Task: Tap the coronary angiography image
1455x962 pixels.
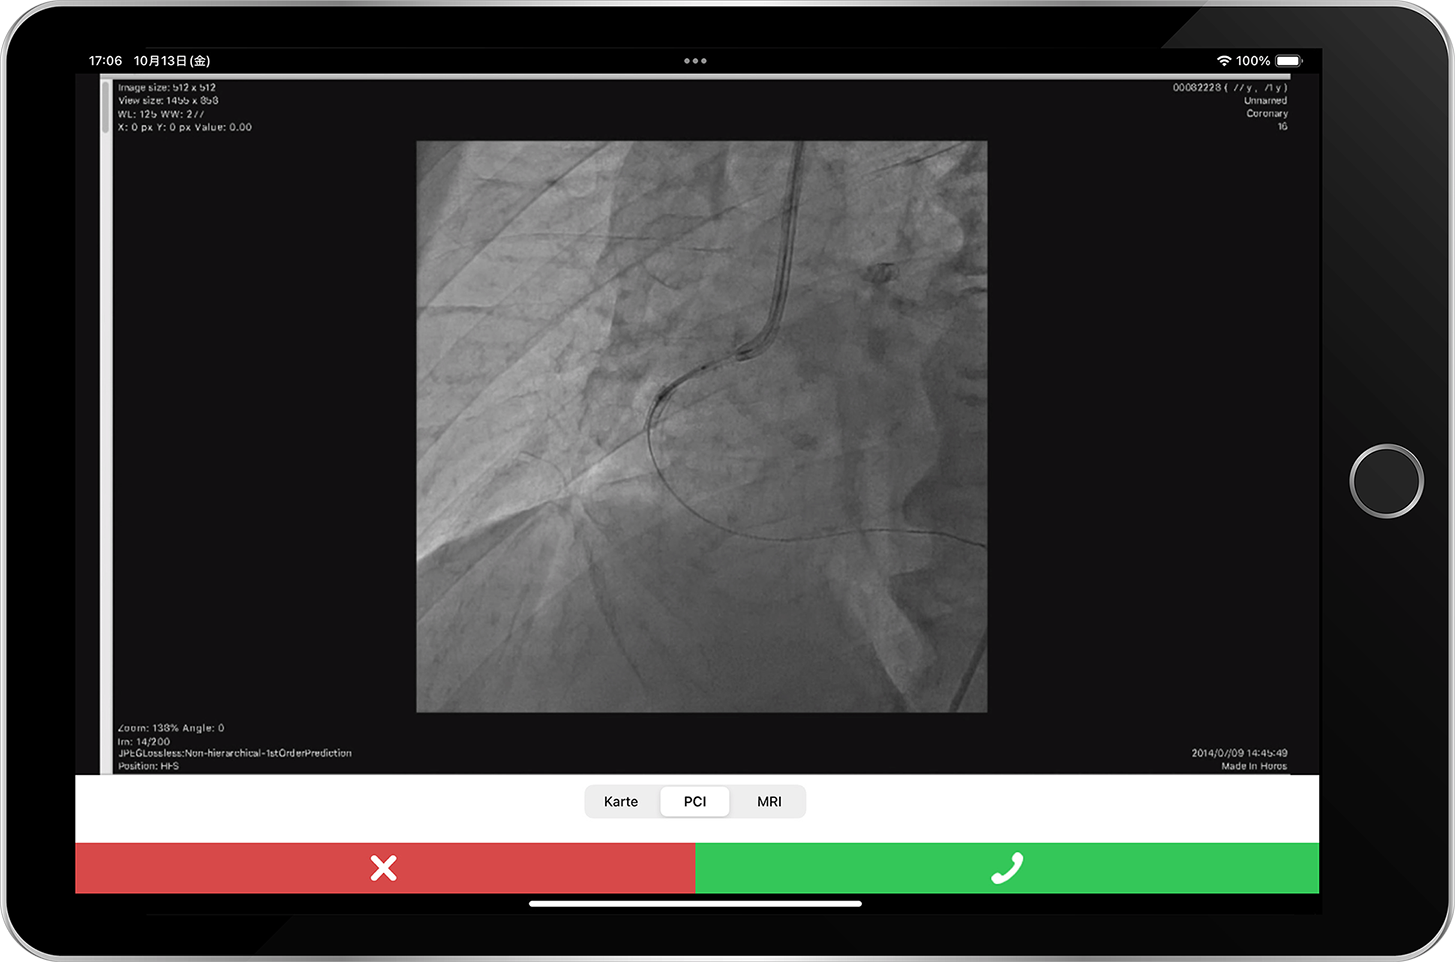Action: [701, 426]
